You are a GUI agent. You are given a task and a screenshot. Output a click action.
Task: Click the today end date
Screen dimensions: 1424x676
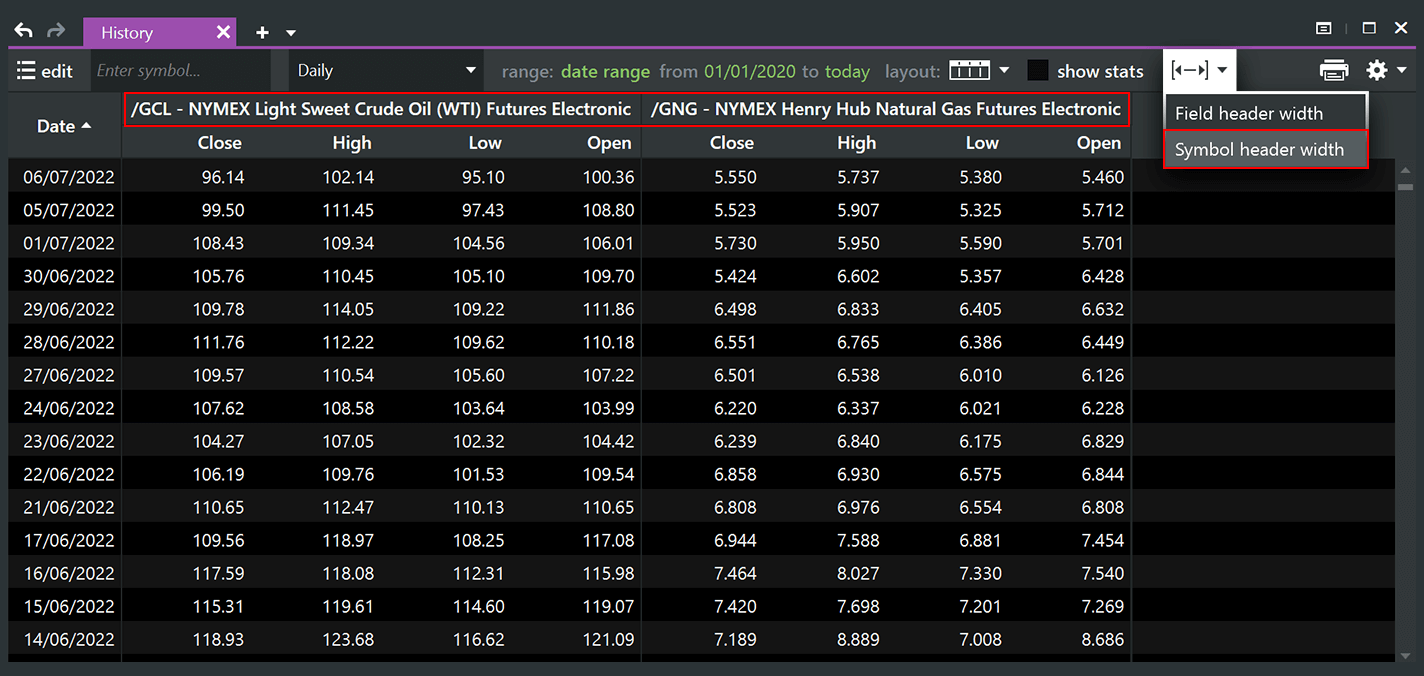(x=847, y=72)
